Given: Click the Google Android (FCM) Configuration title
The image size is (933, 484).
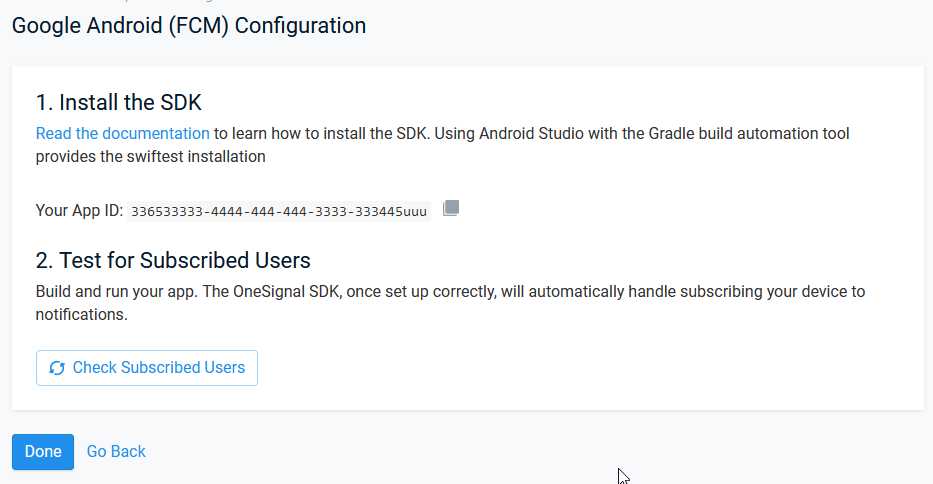Looking at the screenshot, I should coord(189,26).
